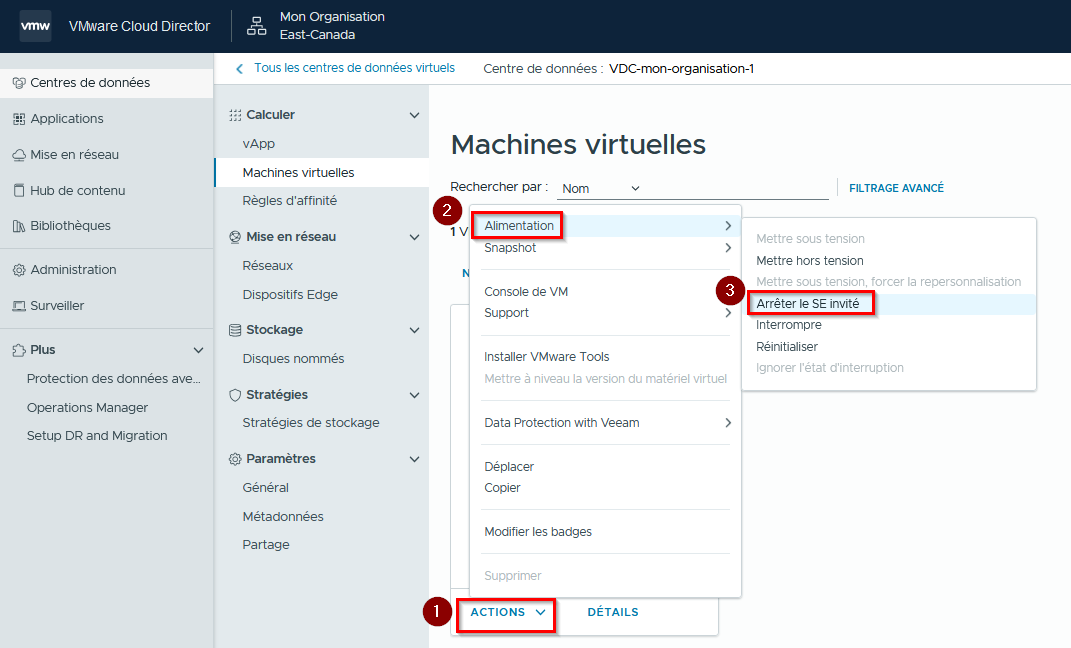Click the vmw logo icon
The width and height of the screenshot is (1071, 648).
click(x=35, y=26)
